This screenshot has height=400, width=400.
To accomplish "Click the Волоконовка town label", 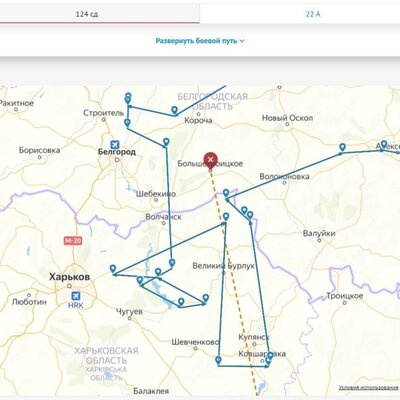I will (x=284, y=176).
